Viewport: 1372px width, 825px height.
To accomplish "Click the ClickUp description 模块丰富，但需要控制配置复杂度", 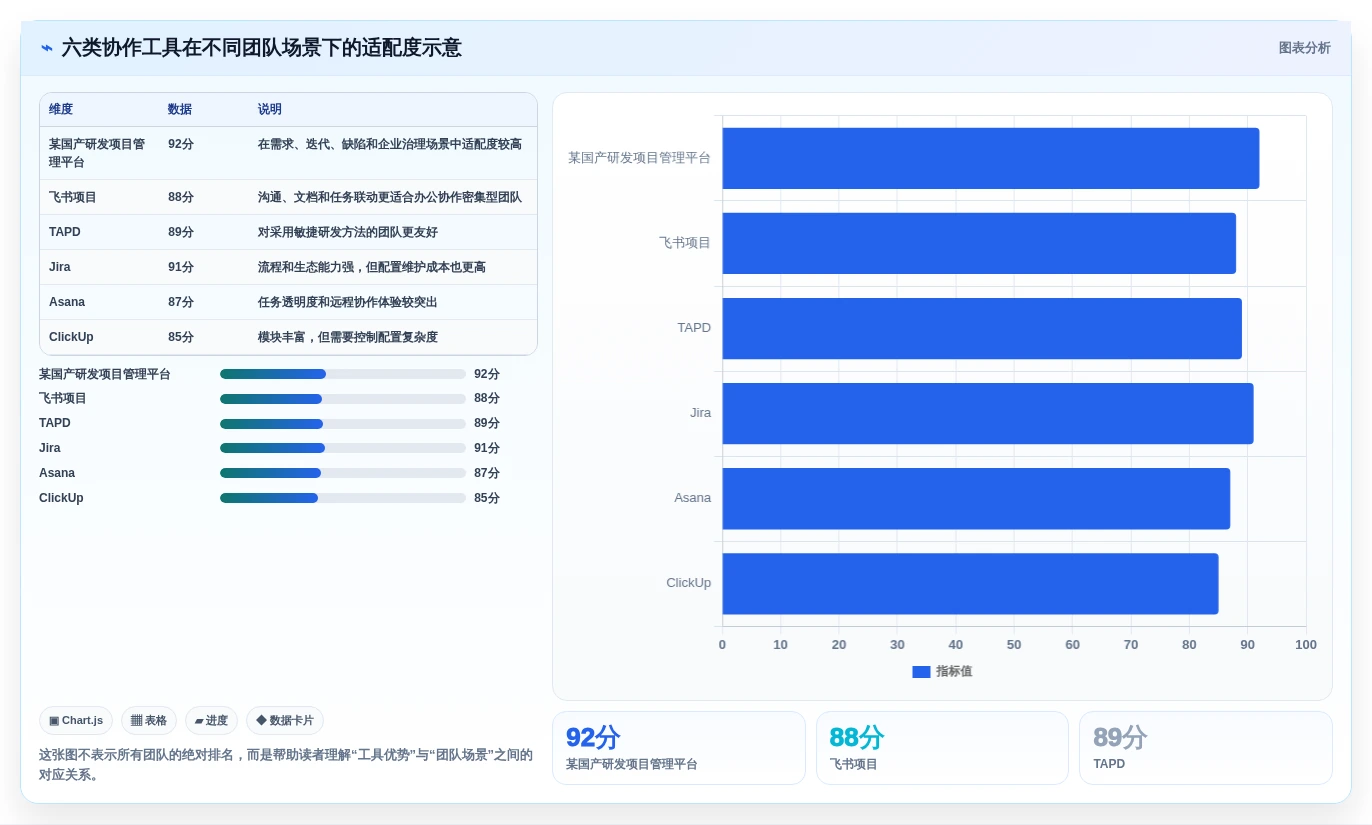I will point(348,337).
